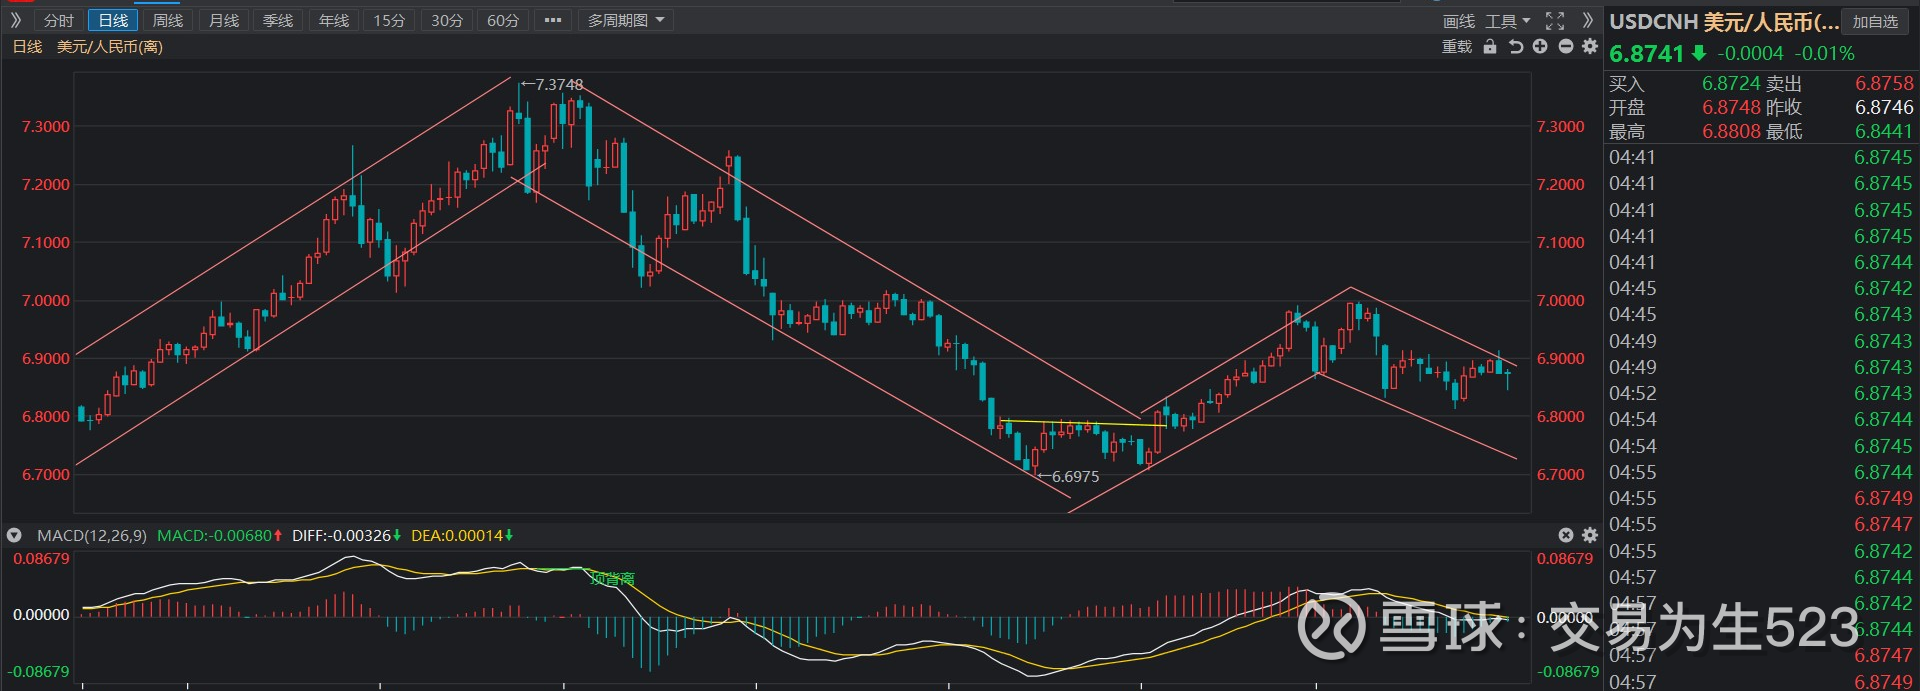
Task: Expand right panel double-chevron near 工具
Action: point(1587,21)
